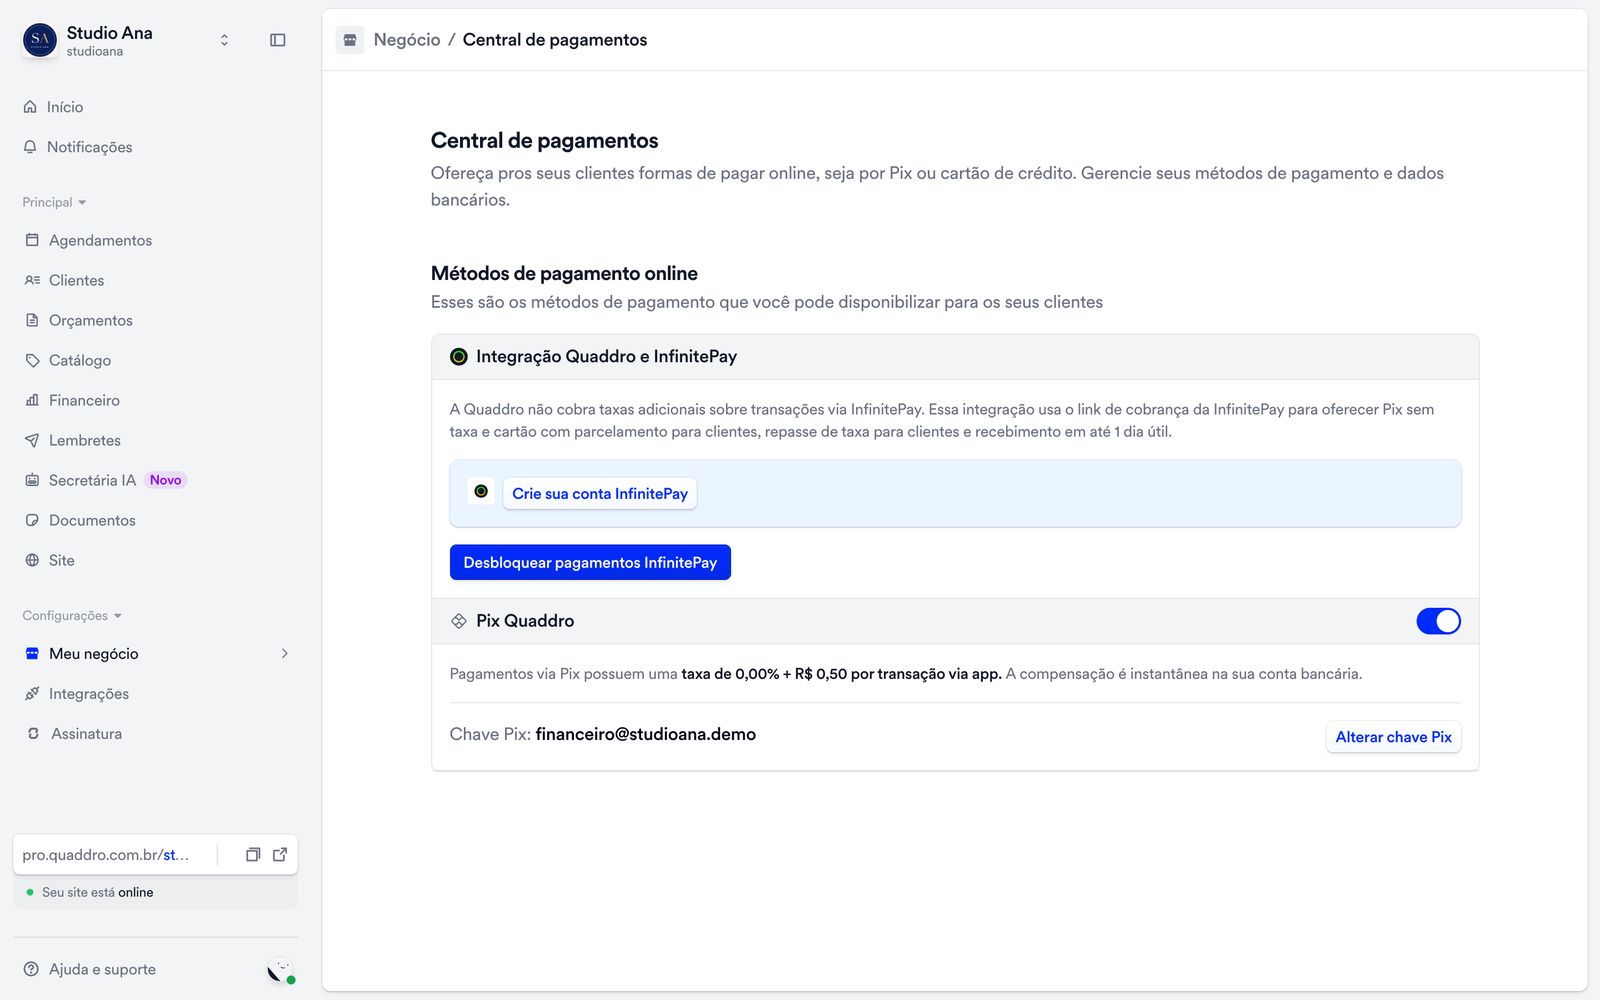
Task: Click the Catálogo tag icon
Action: pos(32,360)
